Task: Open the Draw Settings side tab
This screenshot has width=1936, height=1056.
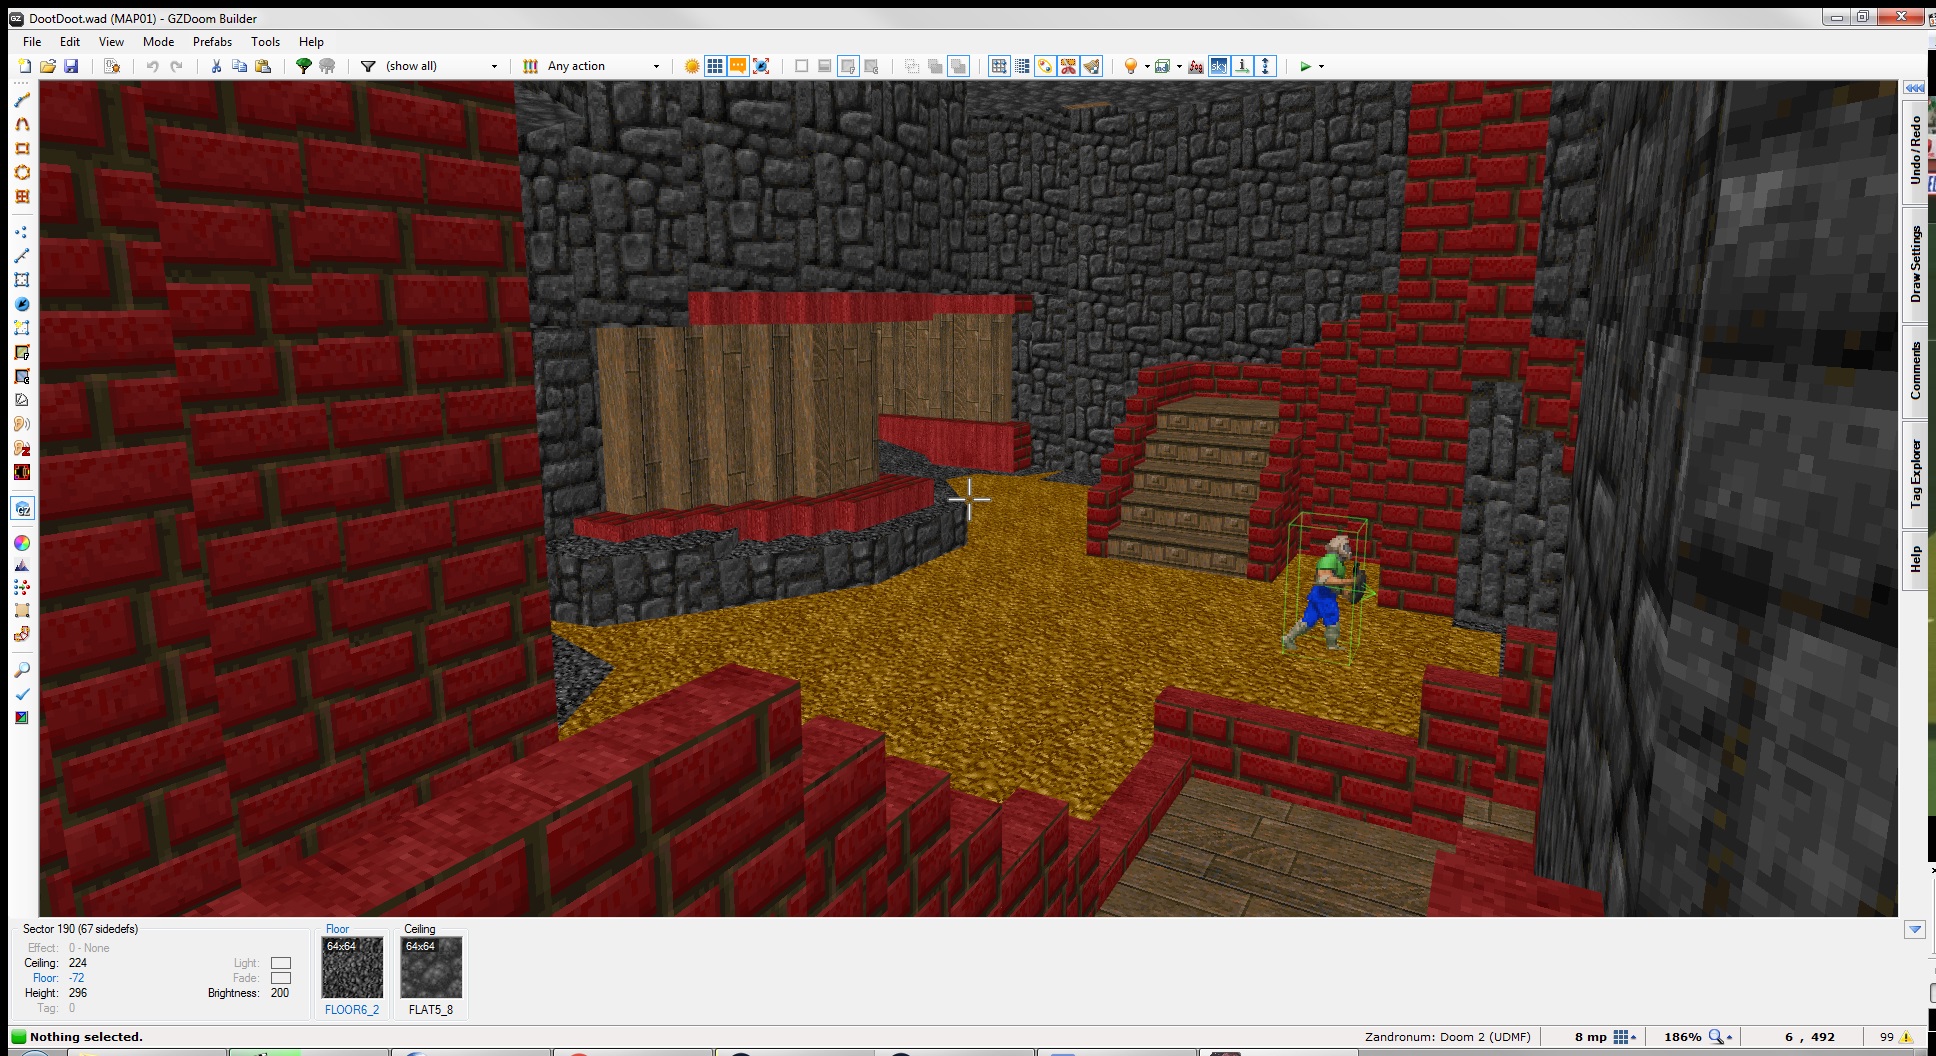Action: pos(1915,264)
